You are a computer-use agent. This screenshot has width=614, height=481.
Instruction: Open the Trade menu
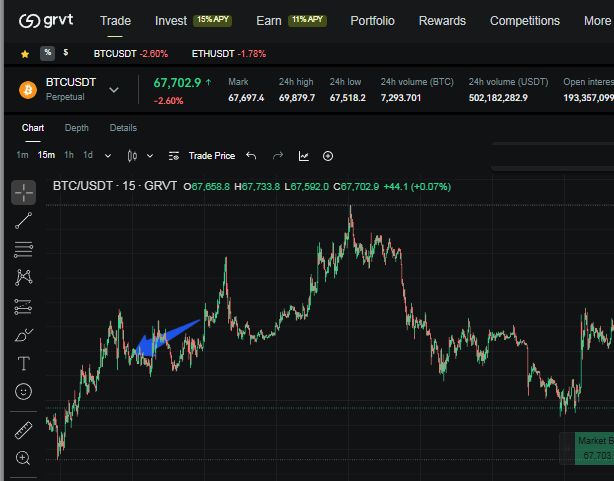pos(115,21)
